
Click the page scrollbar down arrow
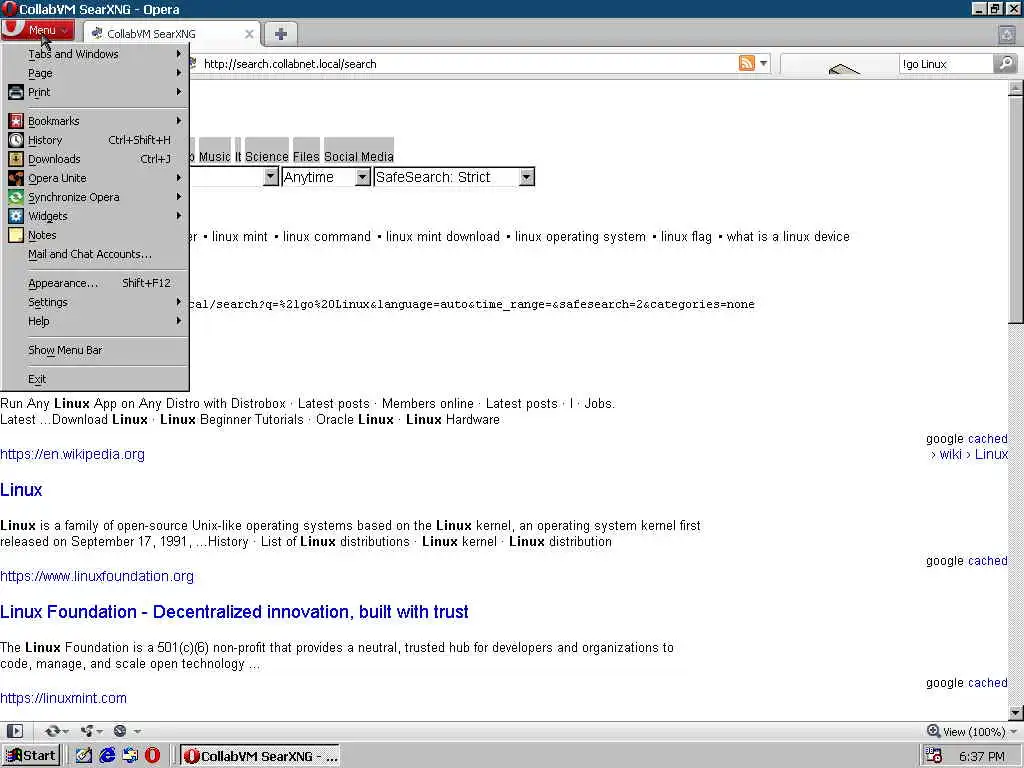coord(1016,712)
